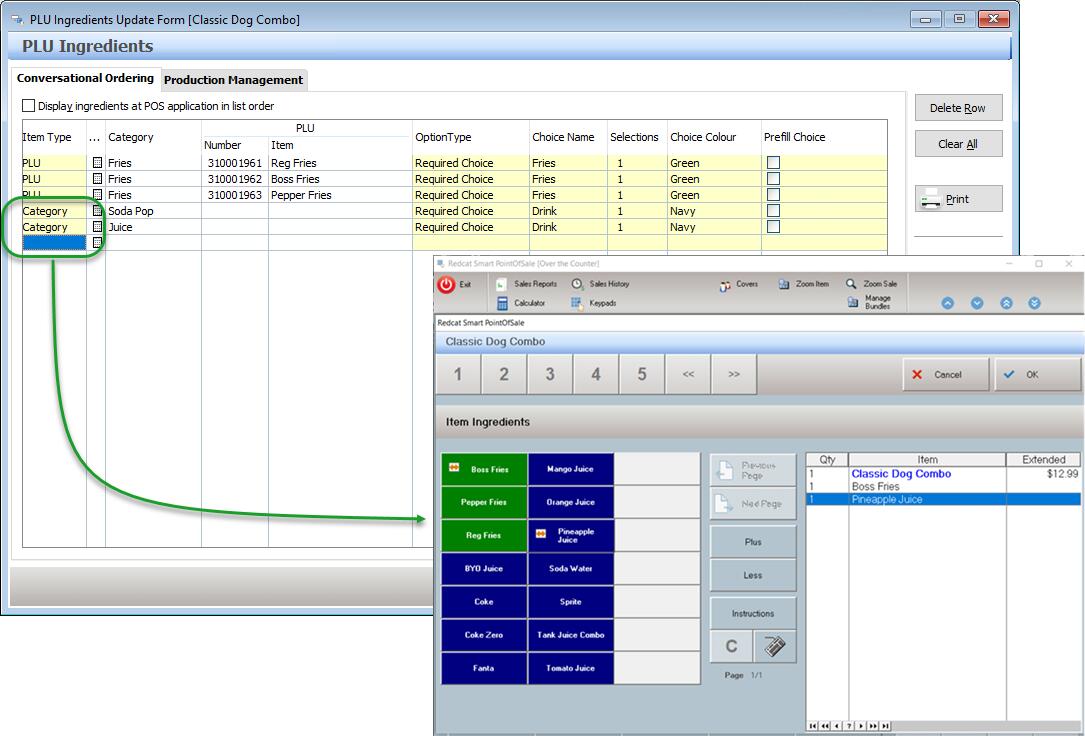Screen dimensions: 1085x736
Task: Click the double-down scroll arrow in POS toolbar
Action: tap(1034, 303)
